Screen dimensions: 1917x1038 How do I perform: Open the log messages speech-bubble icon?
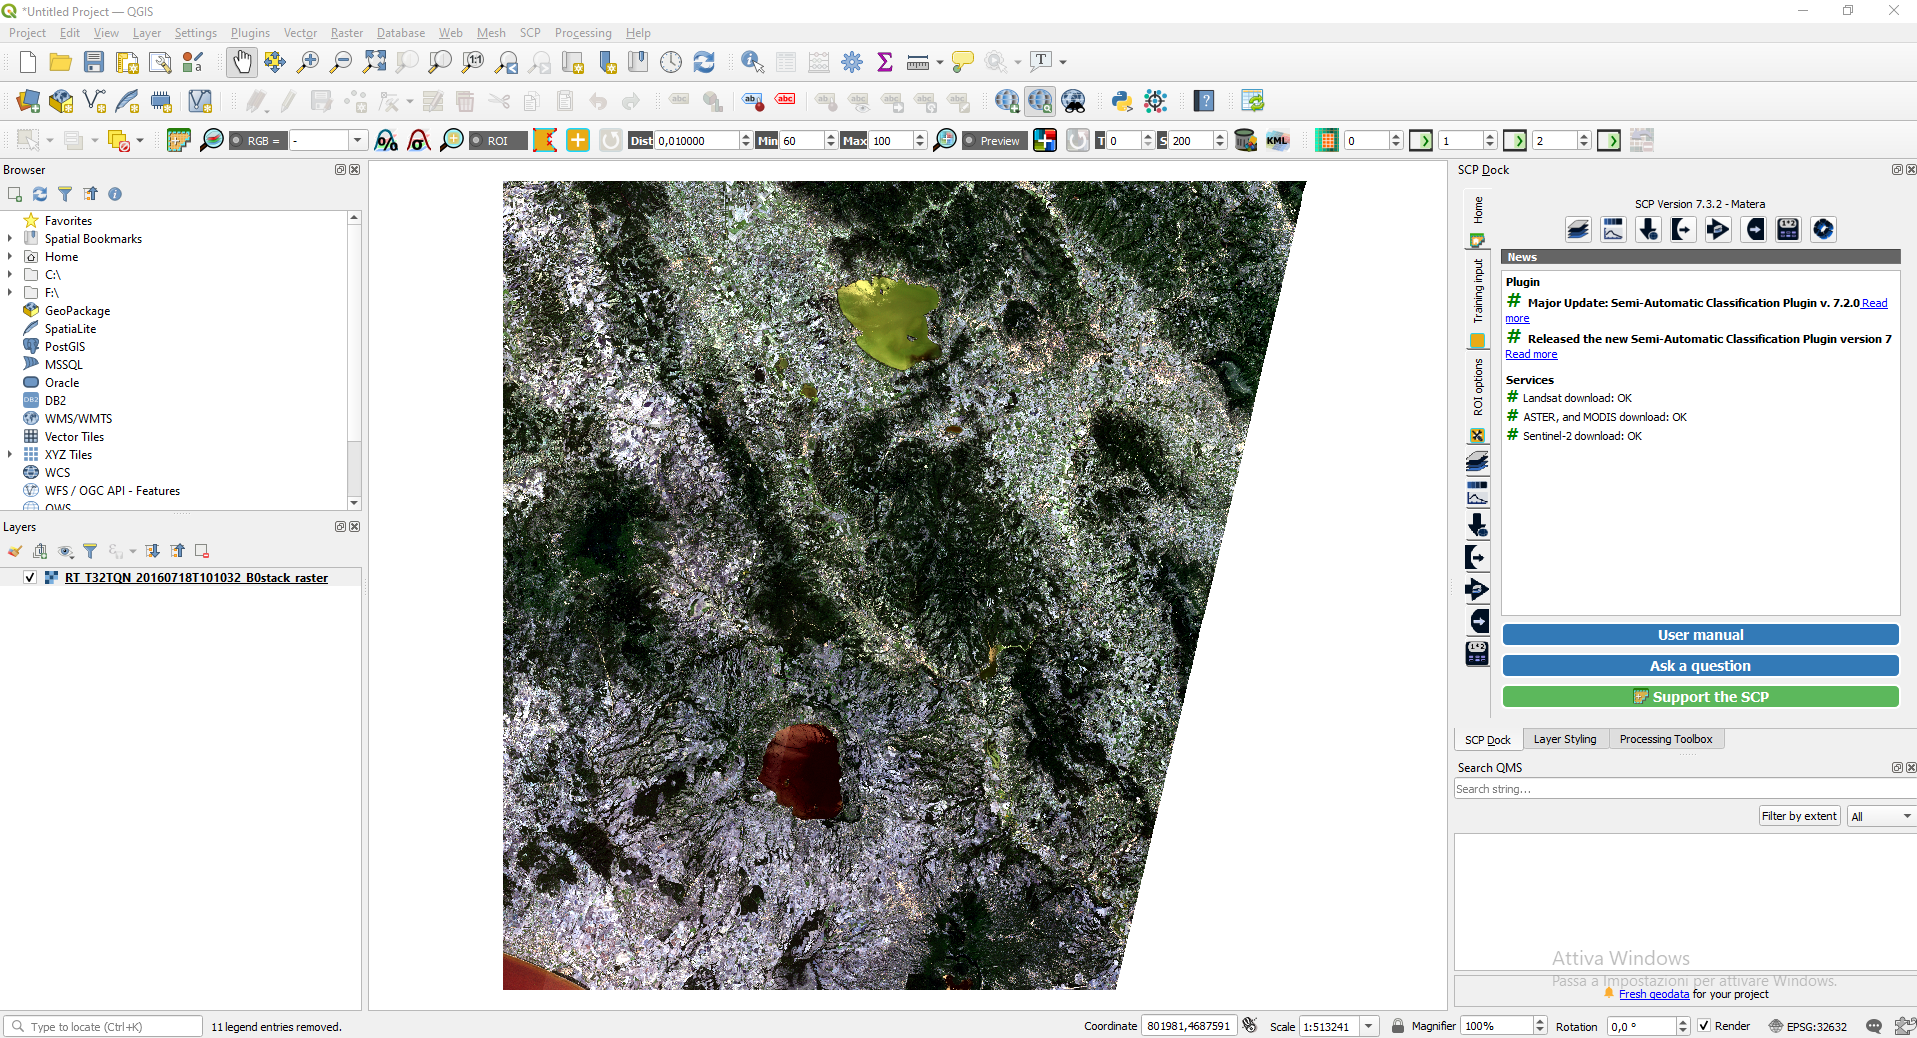tap(1874, 1026)
